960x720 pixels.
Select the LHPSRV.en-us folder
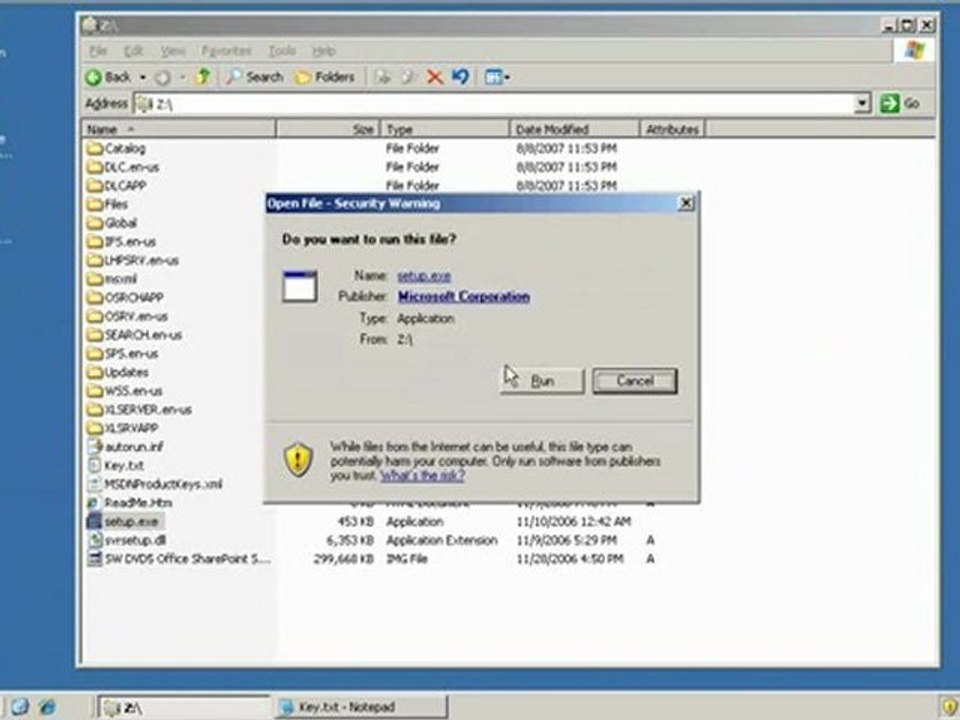tap(133, 261)
